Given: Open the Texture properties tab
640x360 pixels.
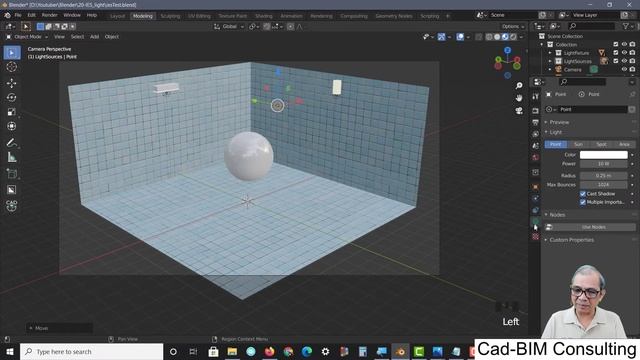Looking at the screenshot, I should 536,236.
